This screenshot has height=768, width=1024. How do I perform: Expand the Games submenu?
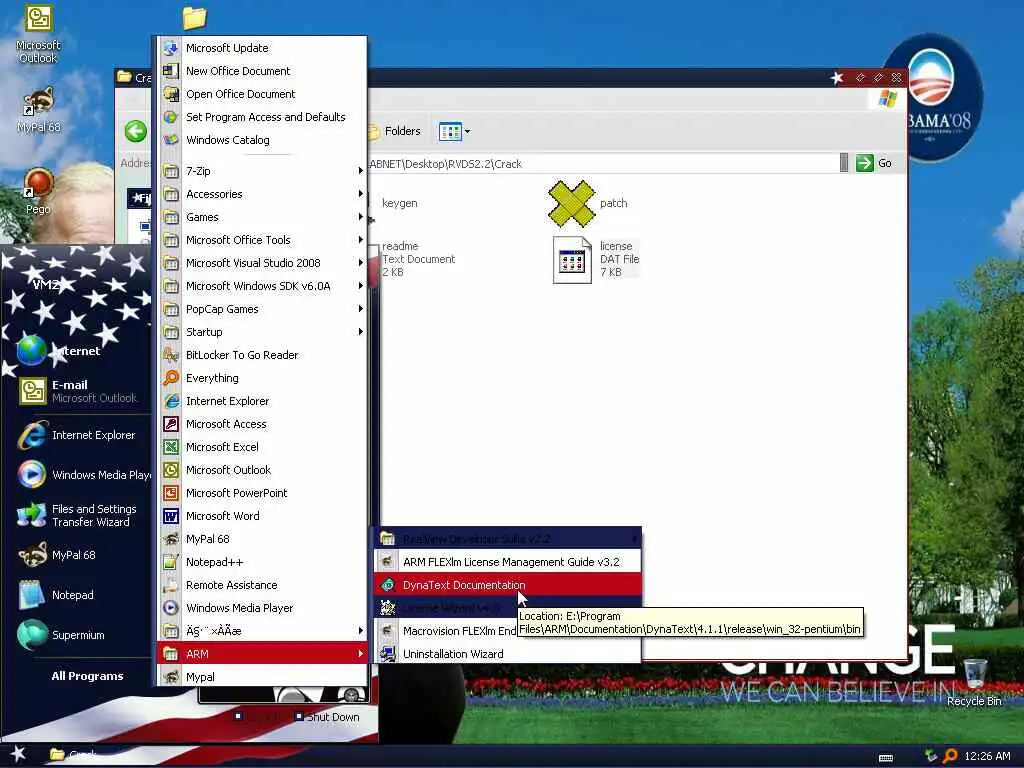262,217
